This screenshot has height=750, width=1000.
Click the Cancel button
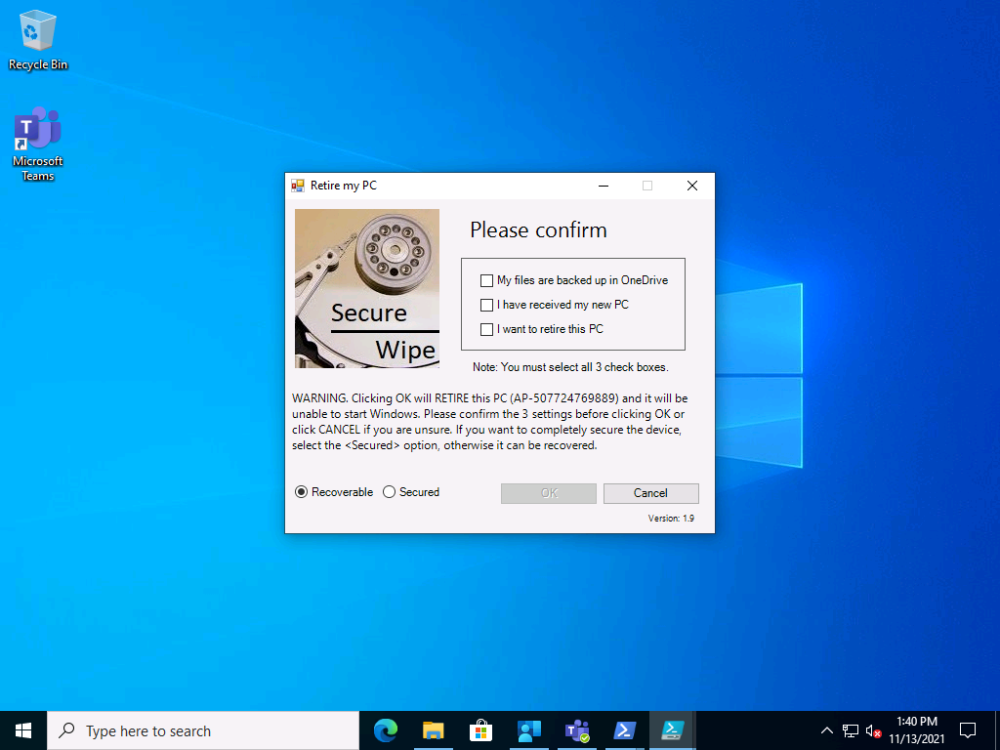tap(651, 493)
